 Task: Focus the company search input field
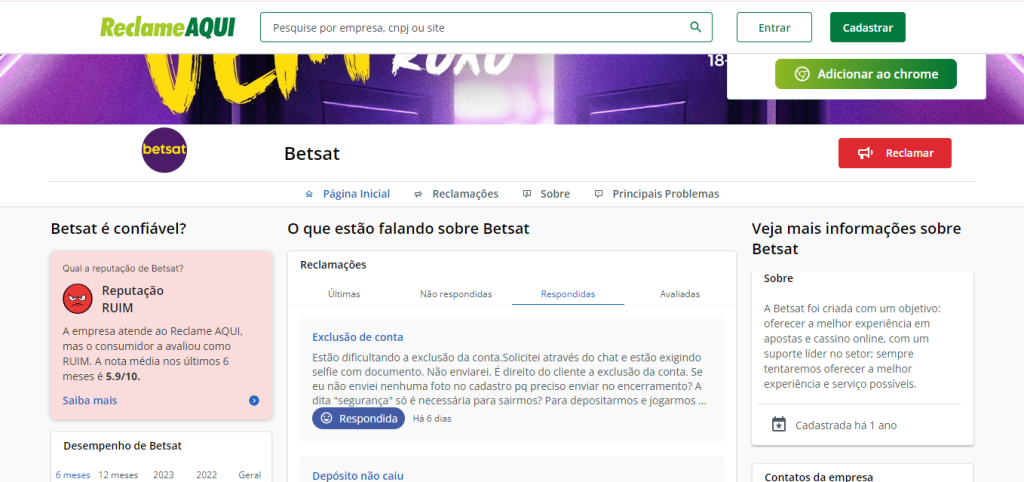486,27
